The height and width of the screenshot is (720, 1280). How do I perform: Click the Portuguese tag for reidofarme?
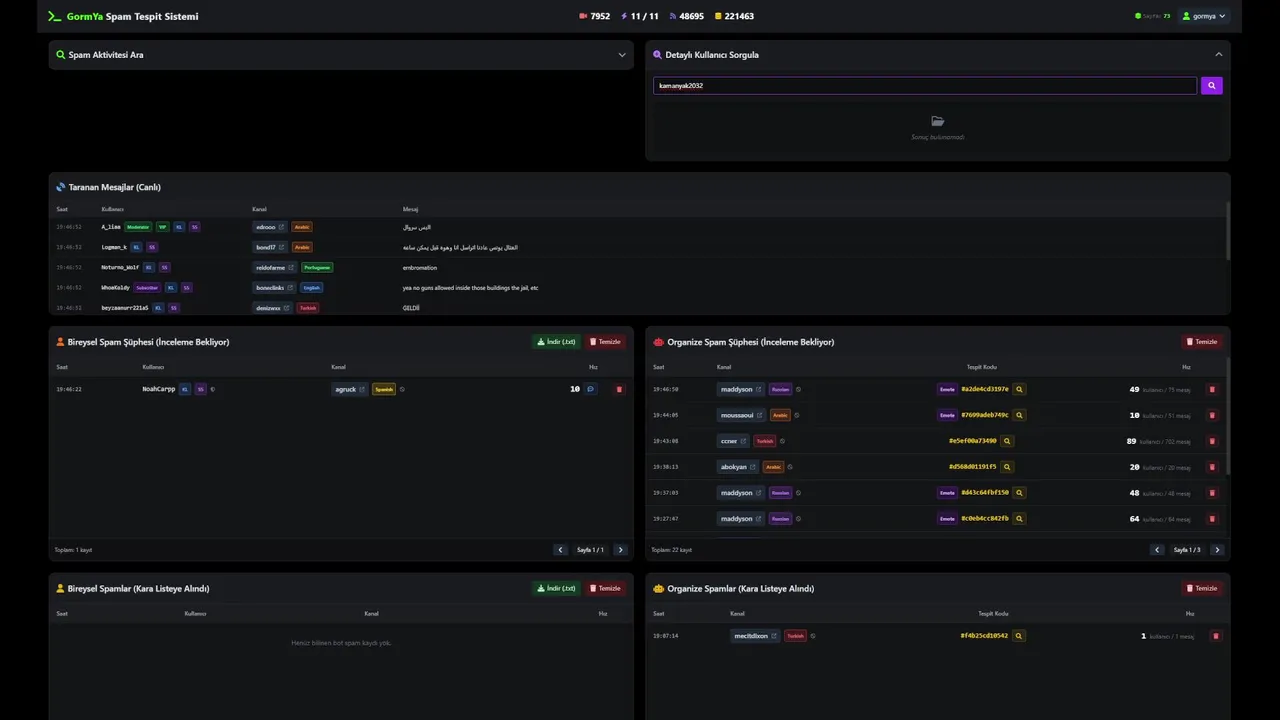(317, 267)
